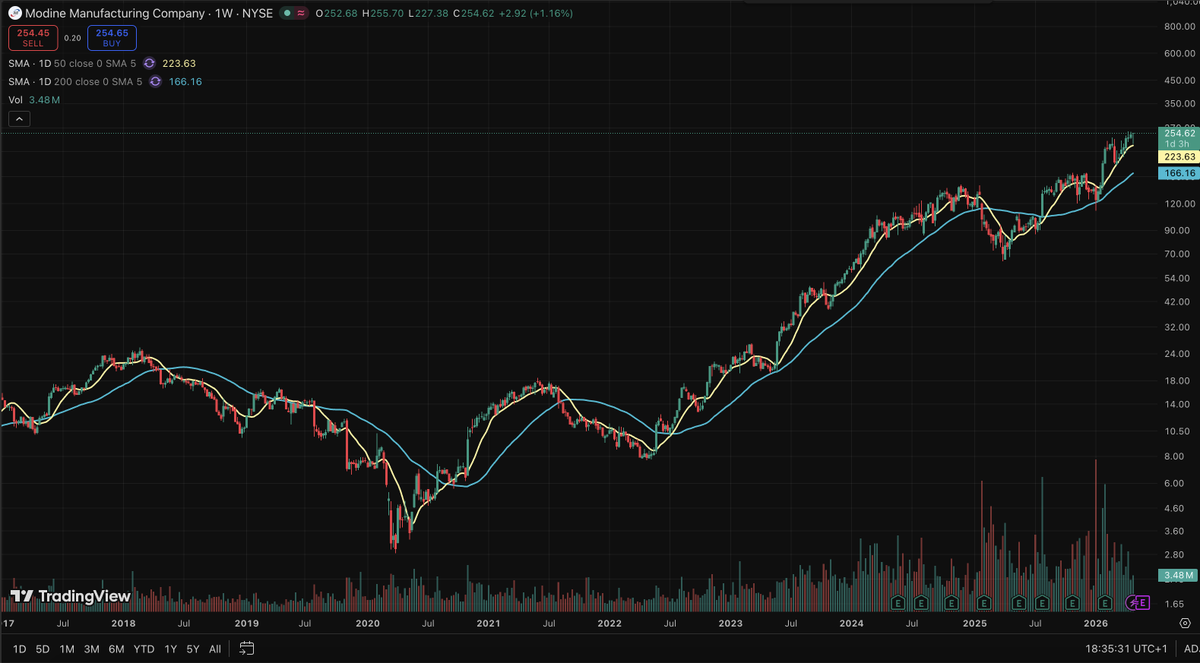Click the Modine company logo icon
Viewport: 1200px width, 663px height.
(x=15, y=13)
